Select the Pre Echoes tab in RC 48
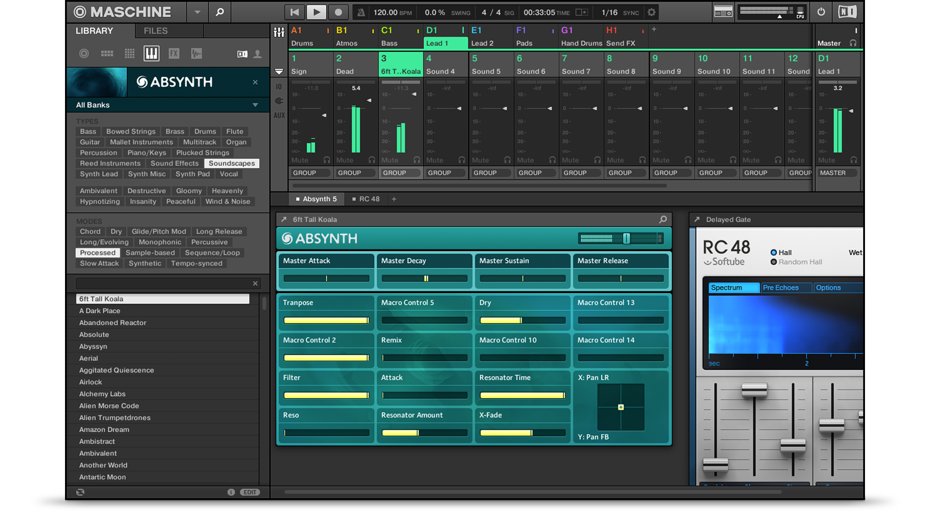The image size is (930, 530). (781, 288)
